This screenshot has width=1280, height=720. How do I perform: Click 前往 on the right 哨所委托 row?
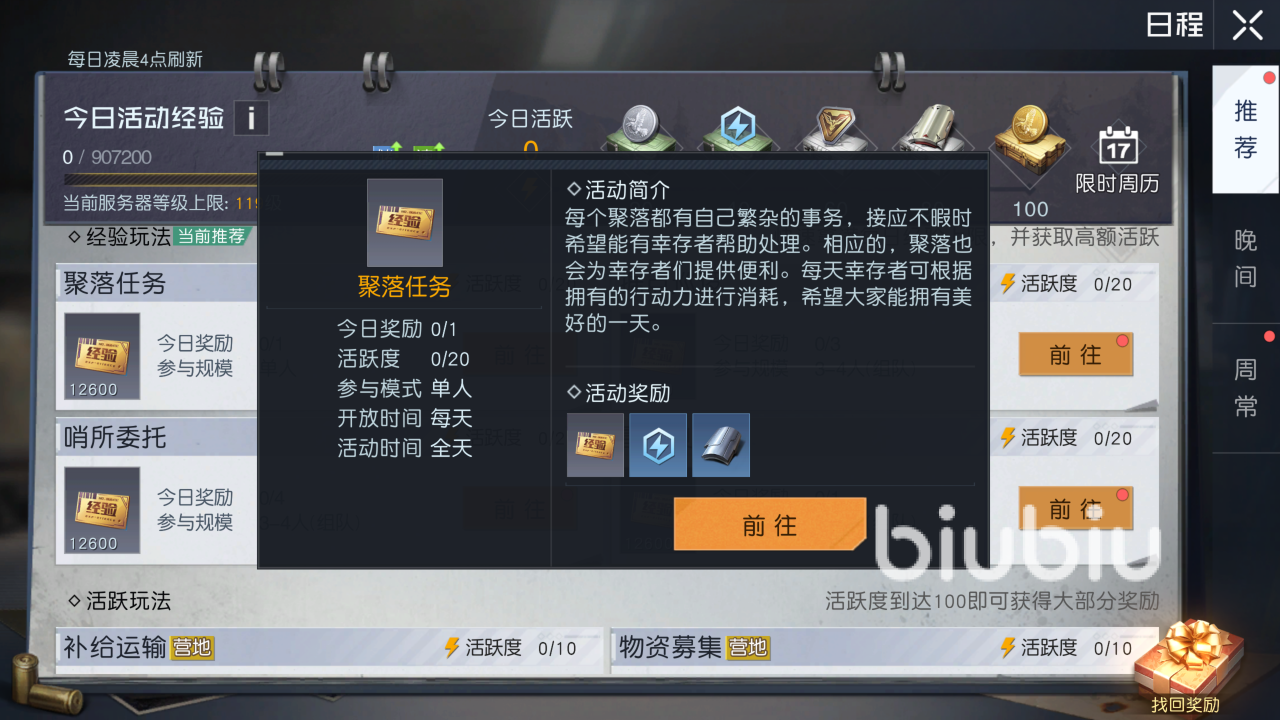point(1076,509)
